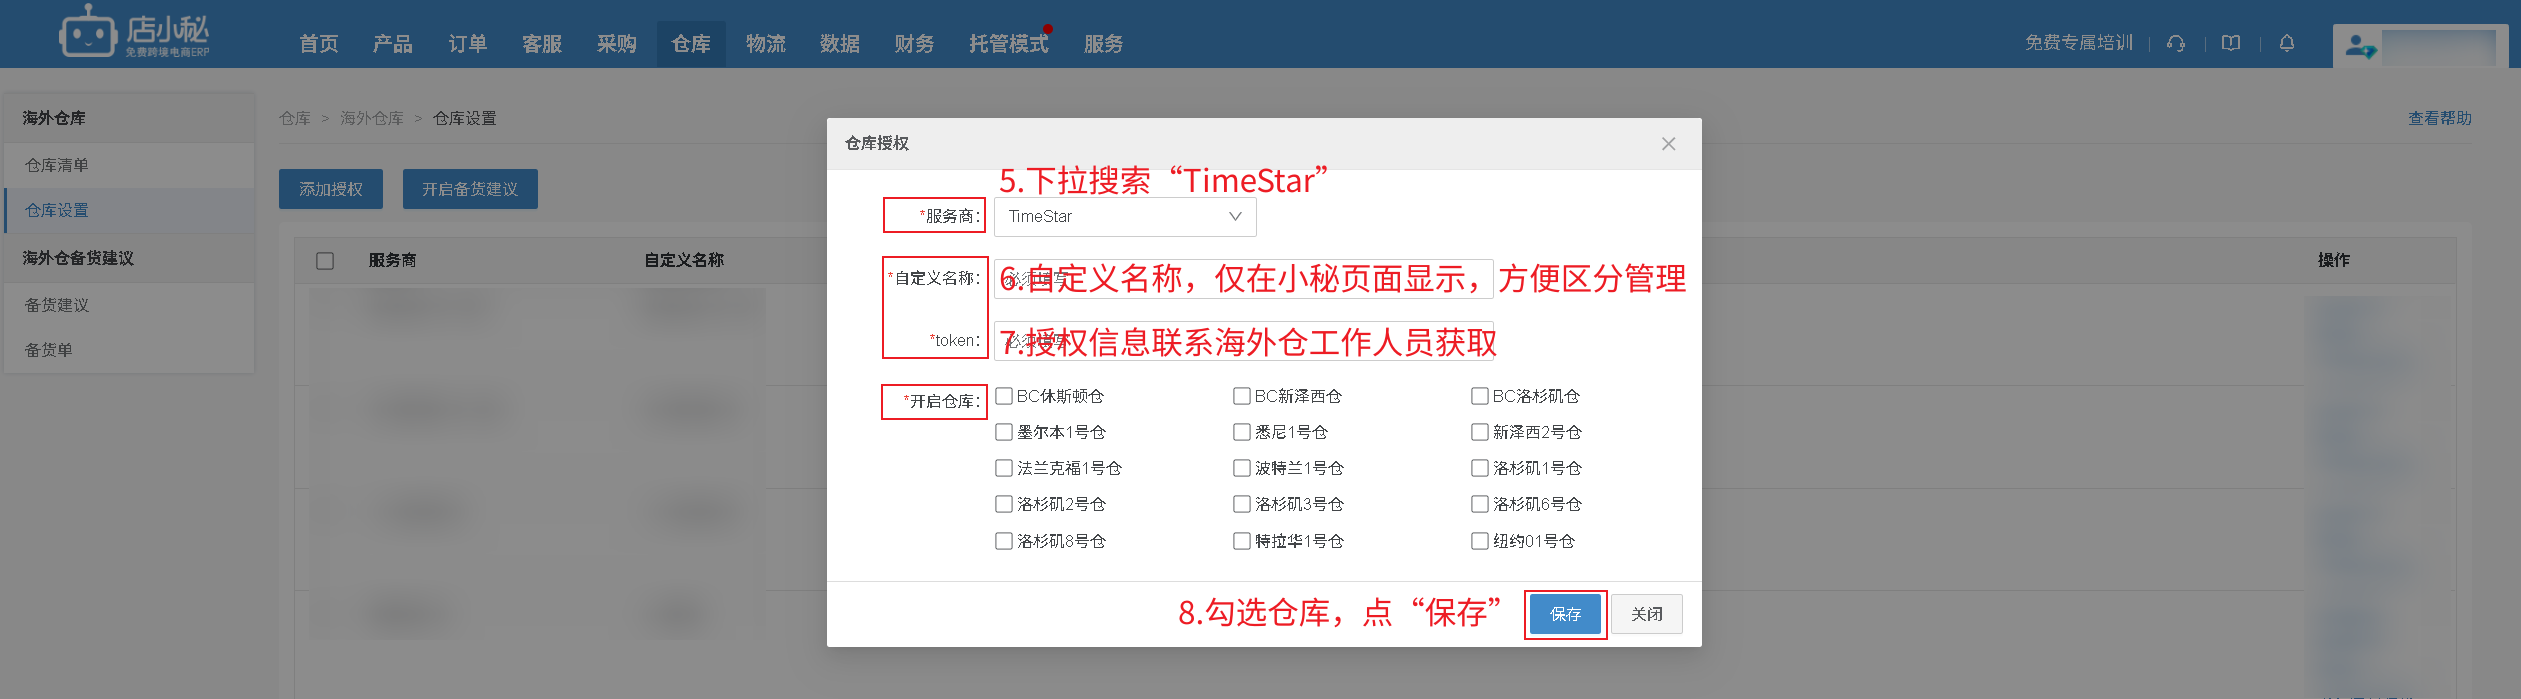2521x699 pixels.
Task: Click the 自定义名称 column header
Action: click(685, 260)
